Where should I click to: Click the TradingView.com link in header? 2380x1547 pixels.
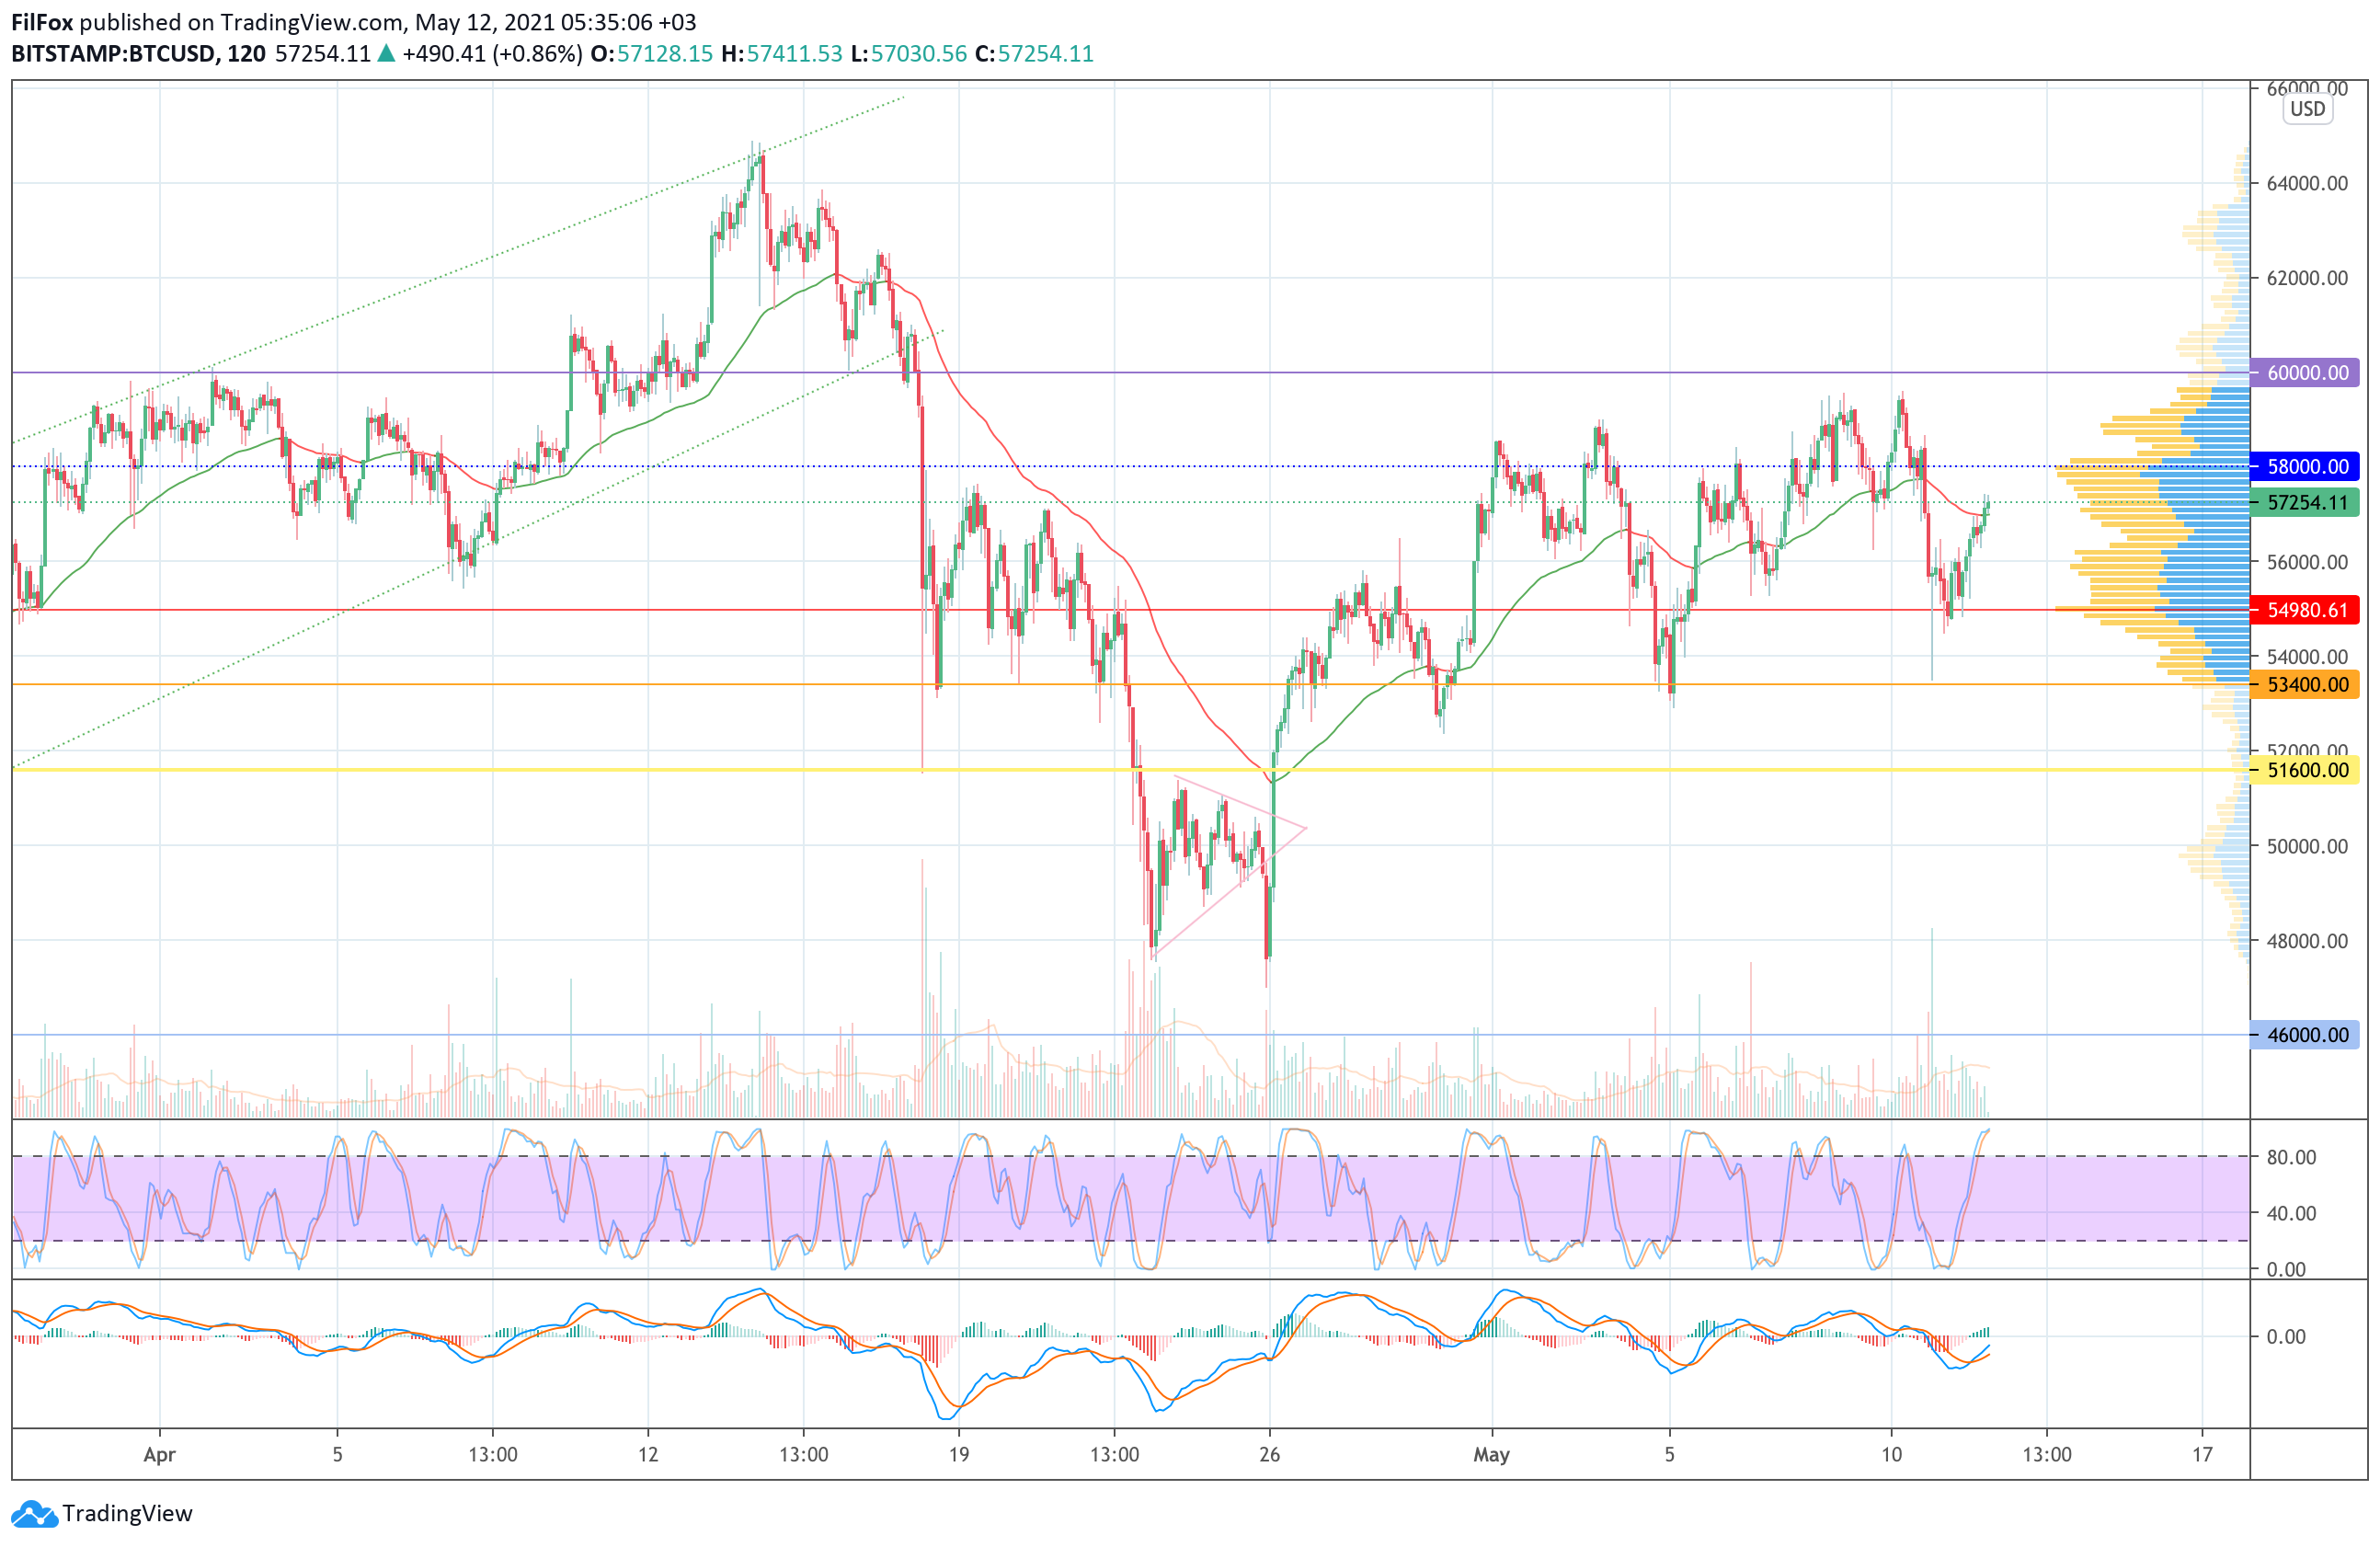[311, 22]
